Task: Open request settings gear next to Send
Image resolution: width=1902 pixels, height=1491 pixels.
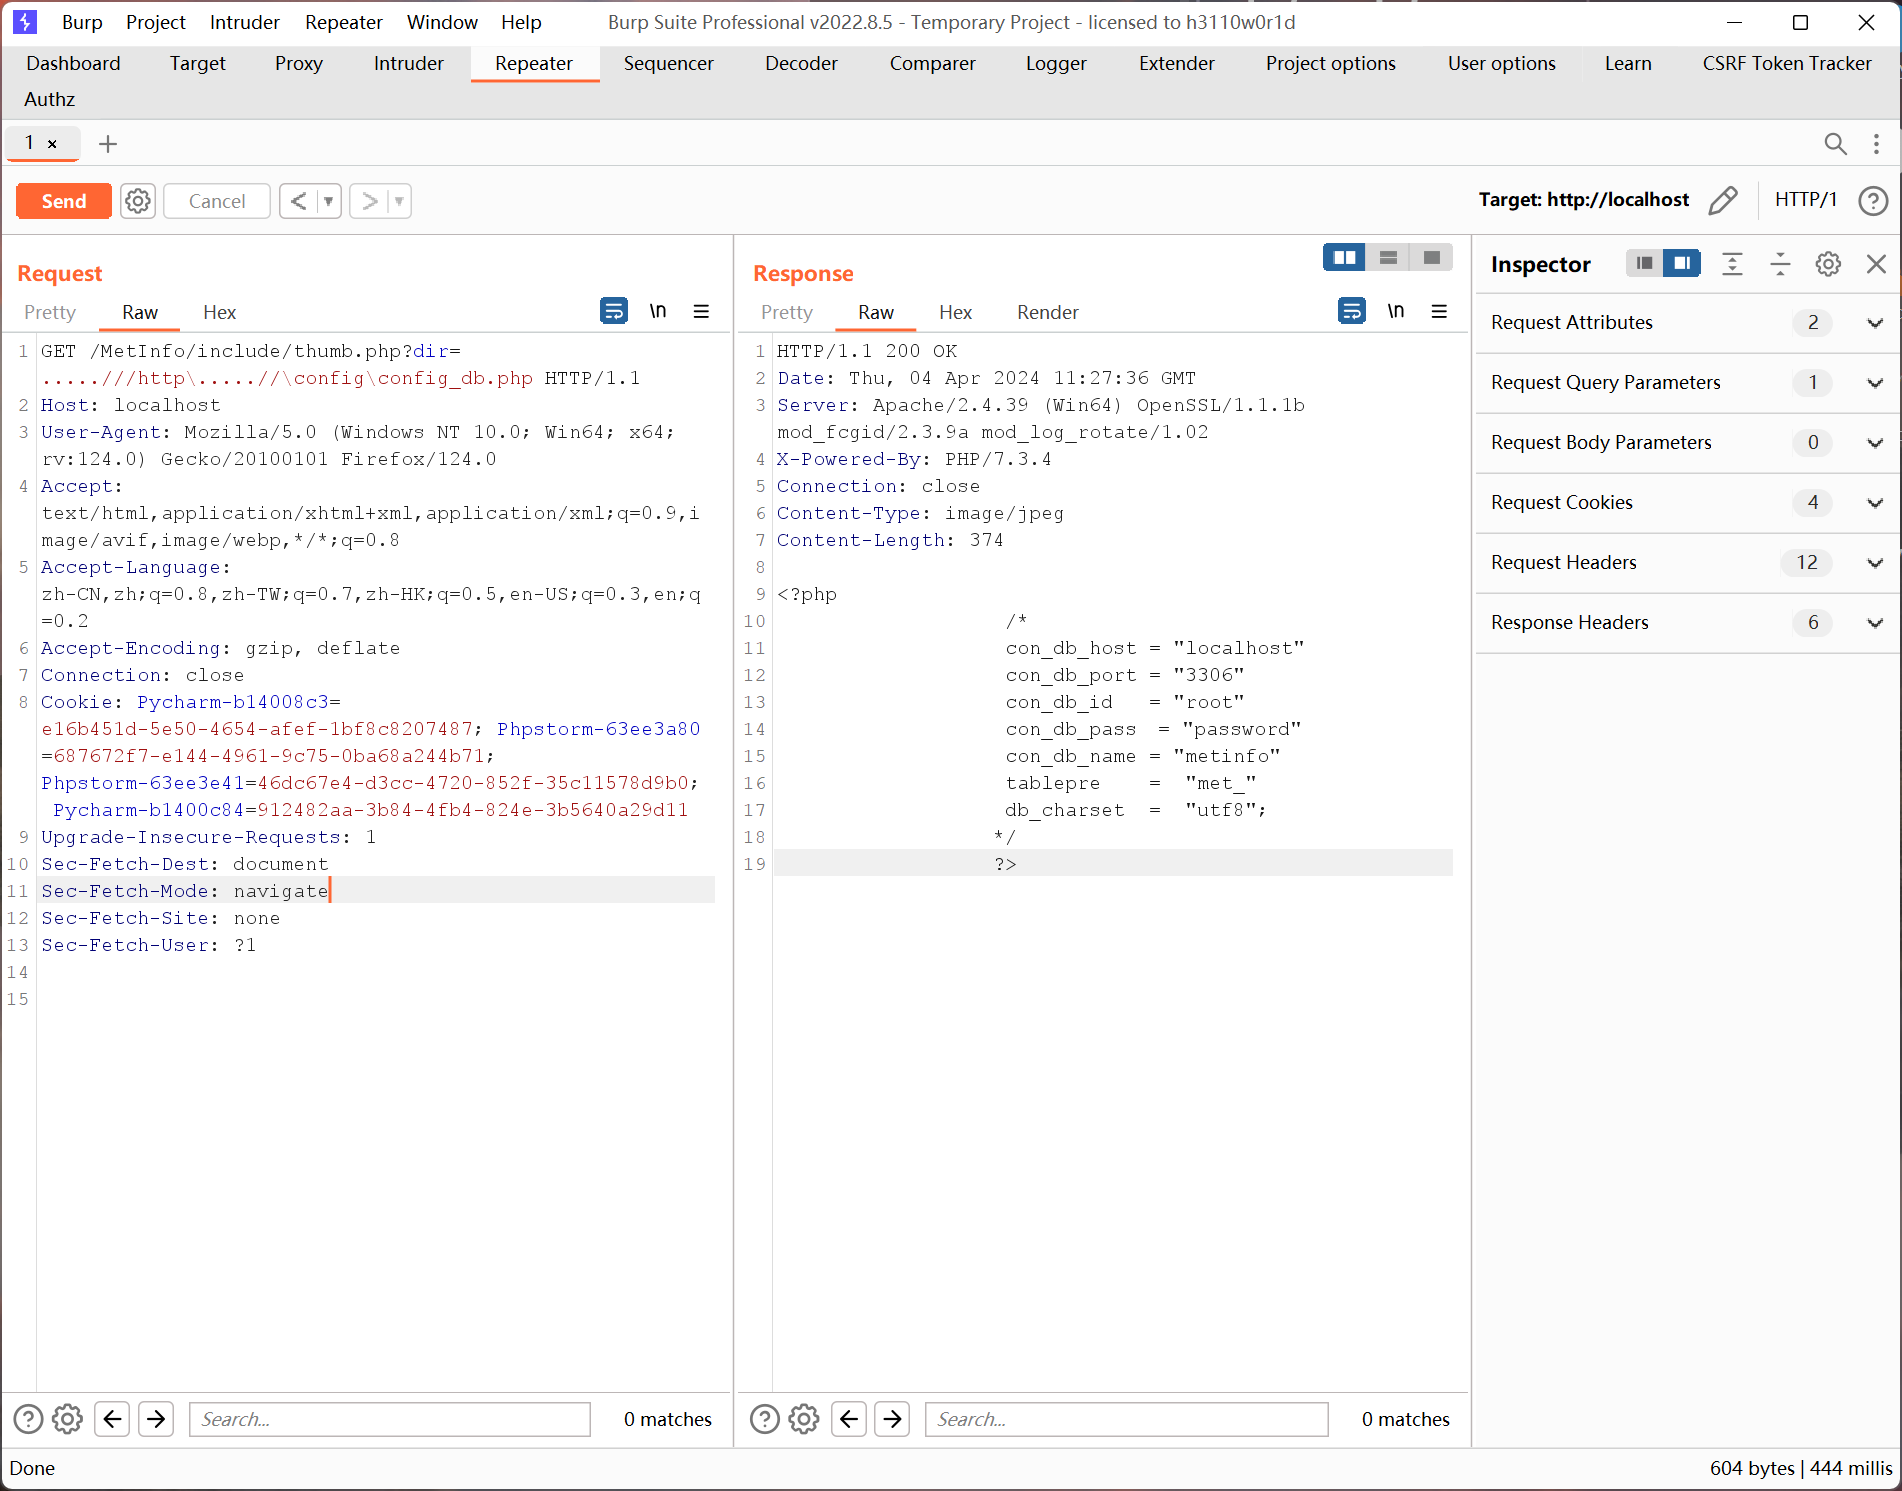Action: (x=138, y=201)
